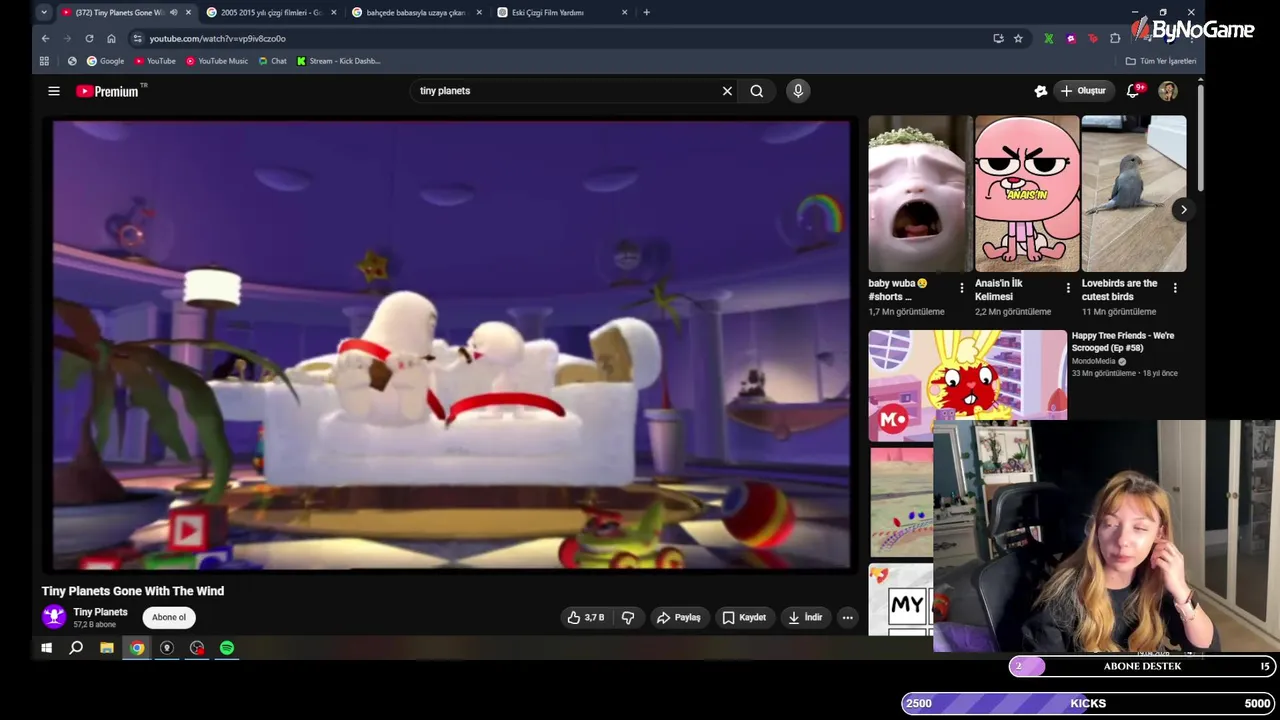The height and width of the screenshot is (720, 1280).
Task: Run search with the magnifier button
Action: (757, 91)
